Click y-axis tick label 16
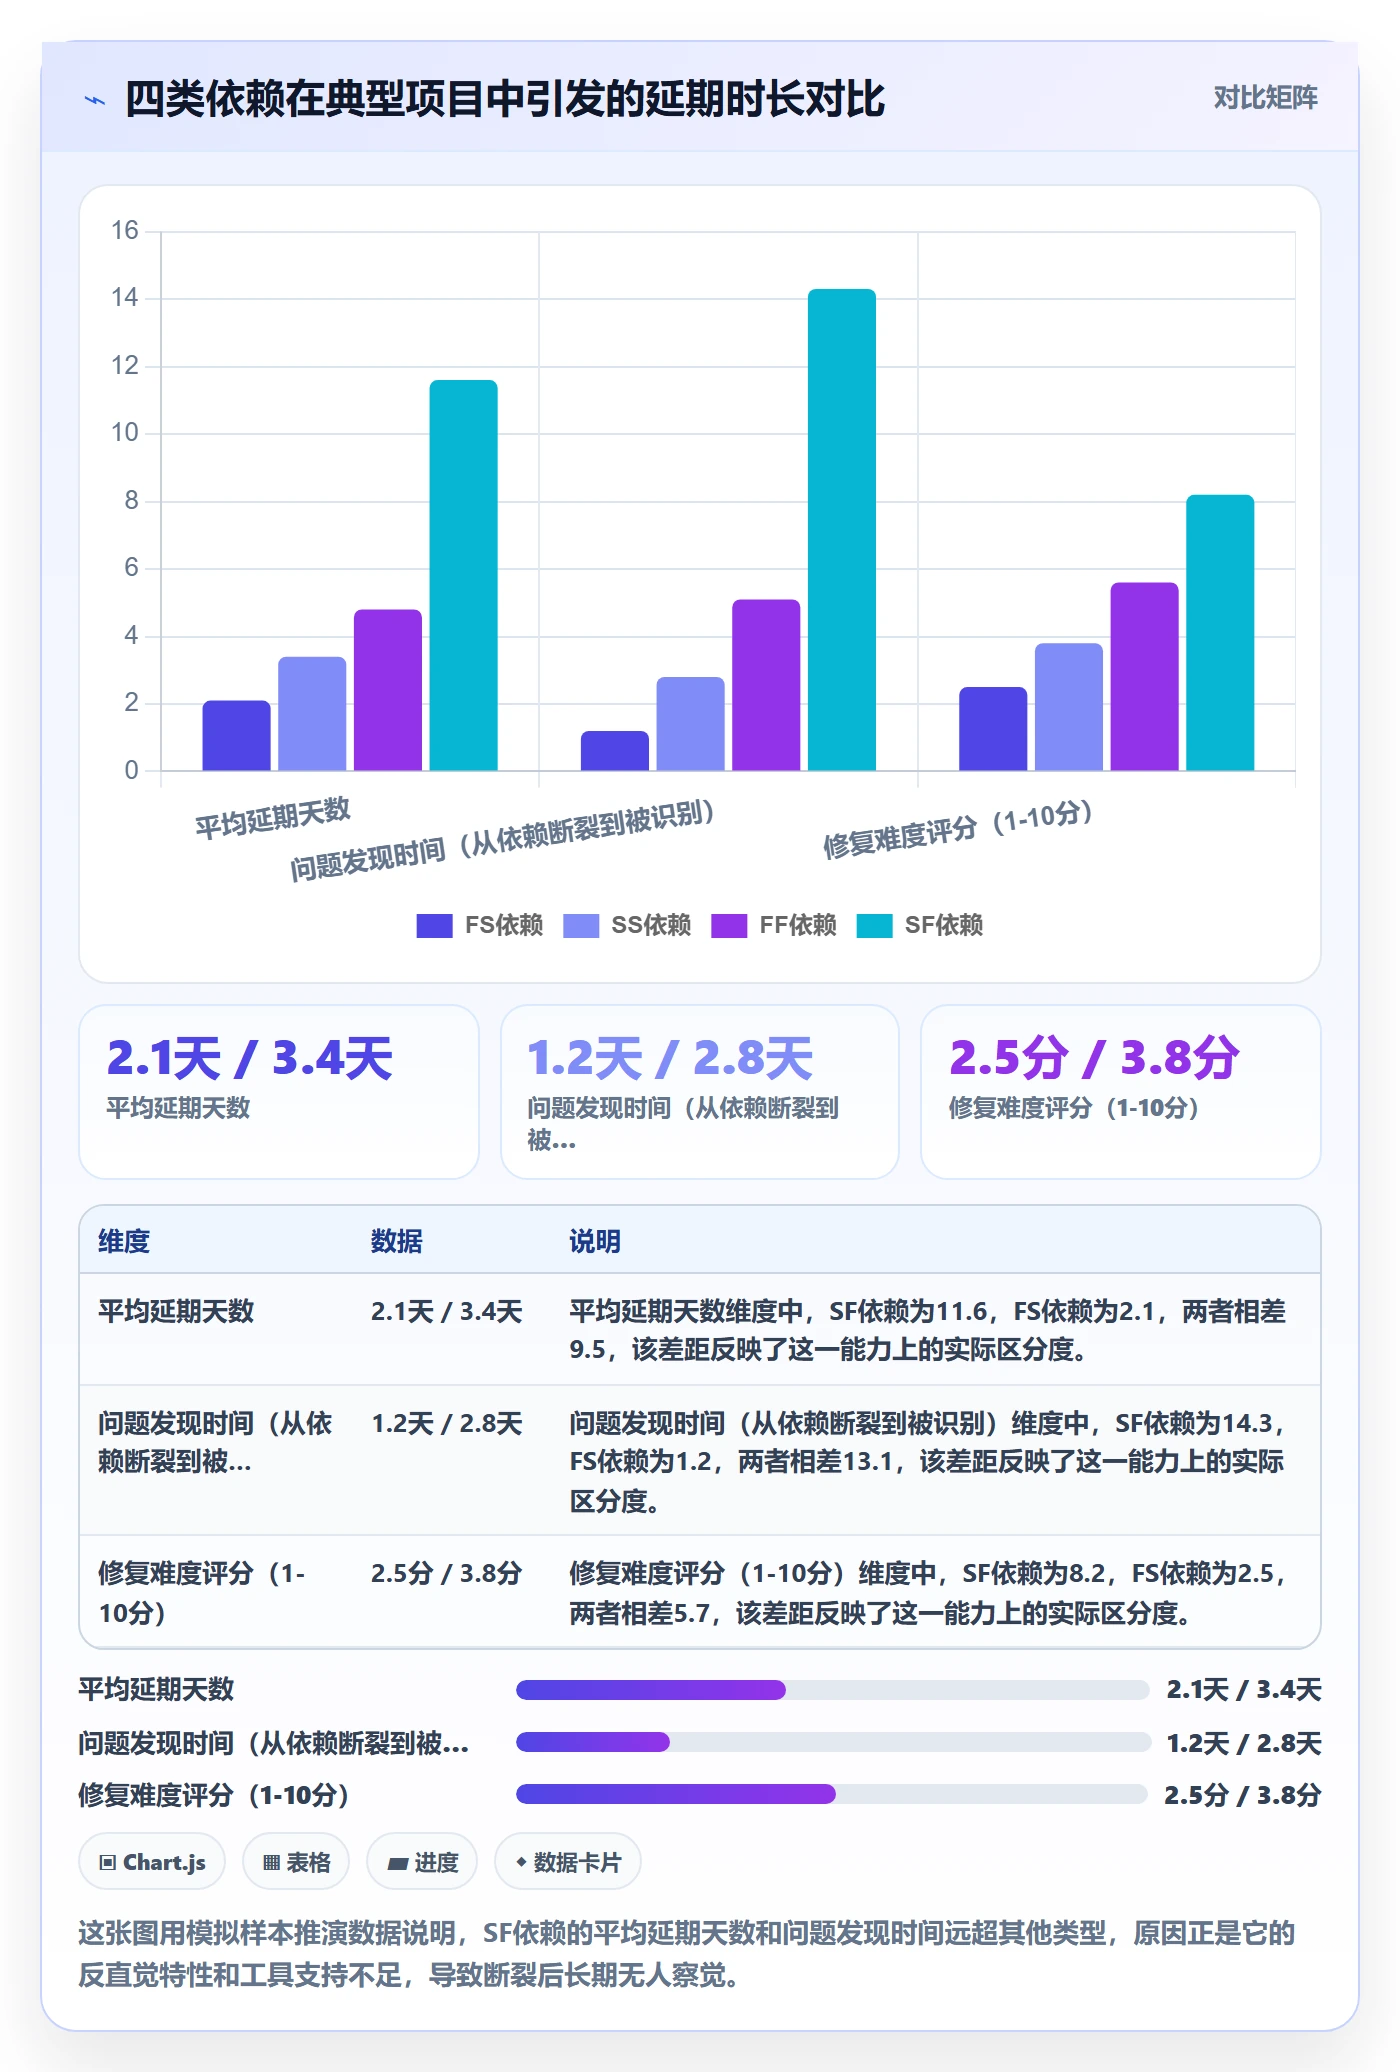The image size is (1400, 2072). pos(125,231)
